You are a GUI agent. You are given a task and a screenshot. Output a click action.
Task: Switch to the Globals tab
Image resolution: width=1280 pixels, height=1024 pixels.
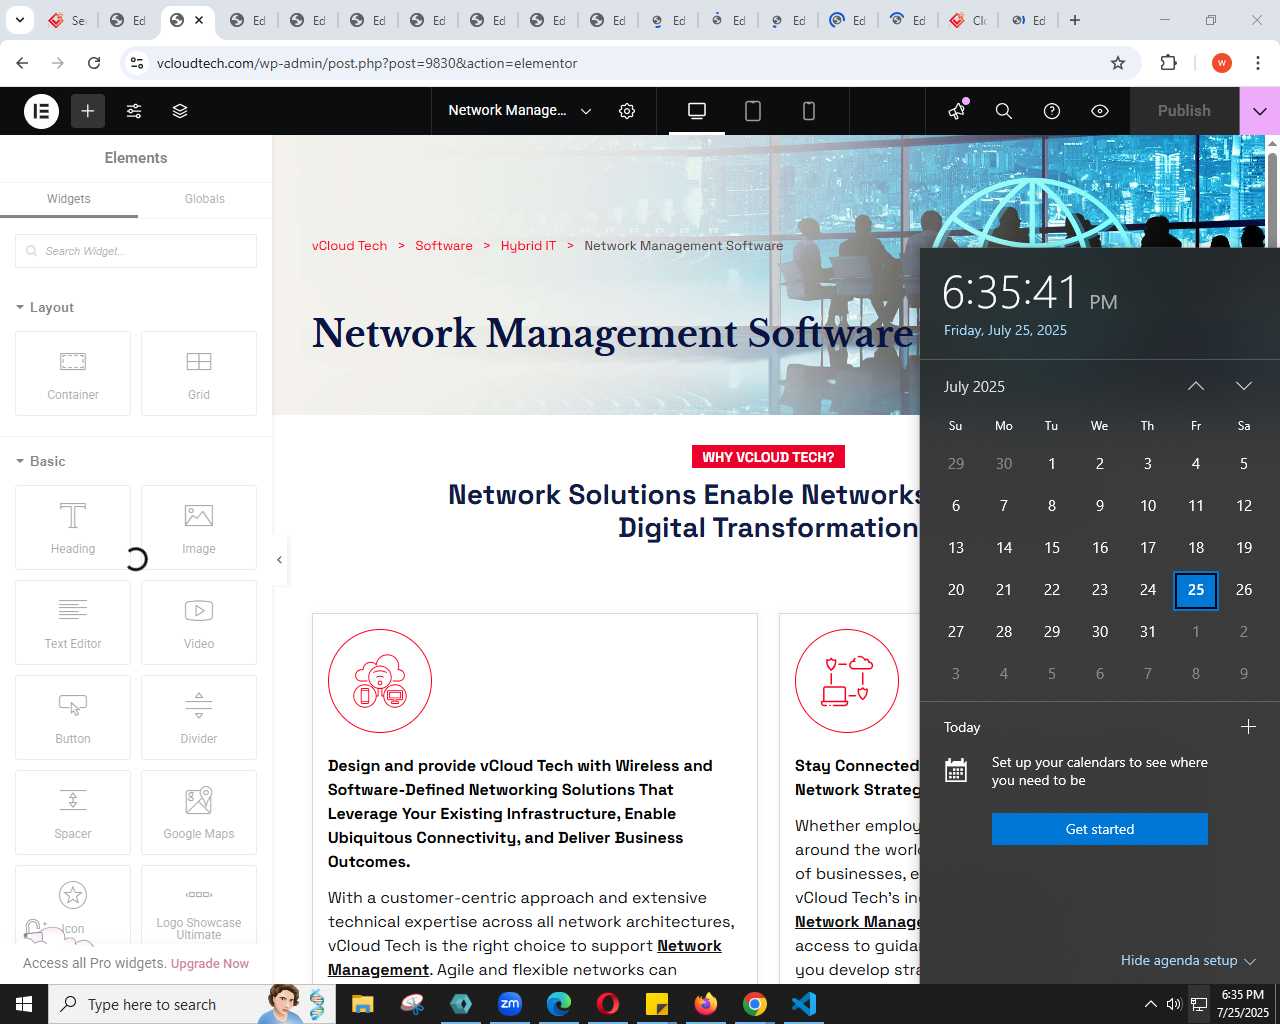click(204, 199)
